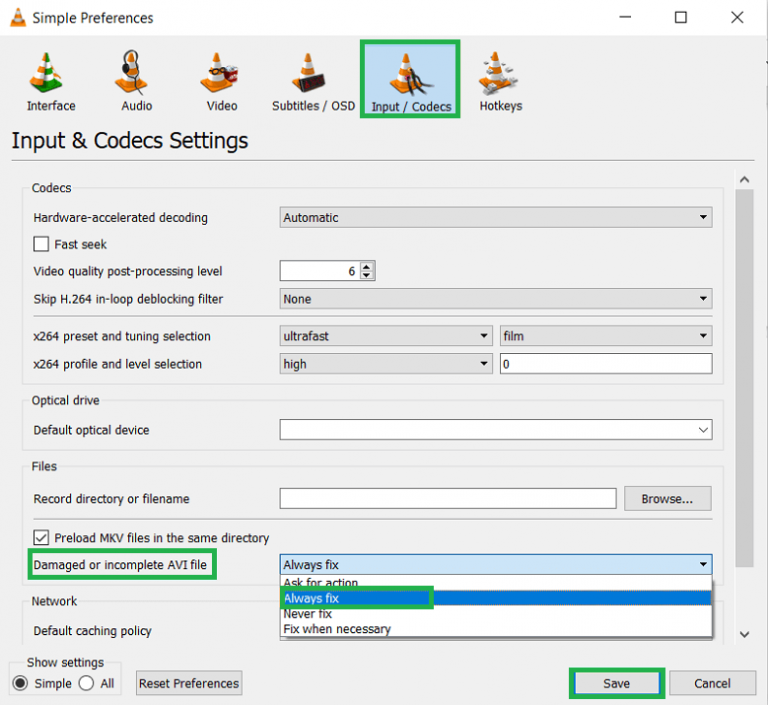Select the Input / Codecs category
Image resolution: width=768 pixels, height=705 pixels.
pyautogui.click(x=410, y=79)
